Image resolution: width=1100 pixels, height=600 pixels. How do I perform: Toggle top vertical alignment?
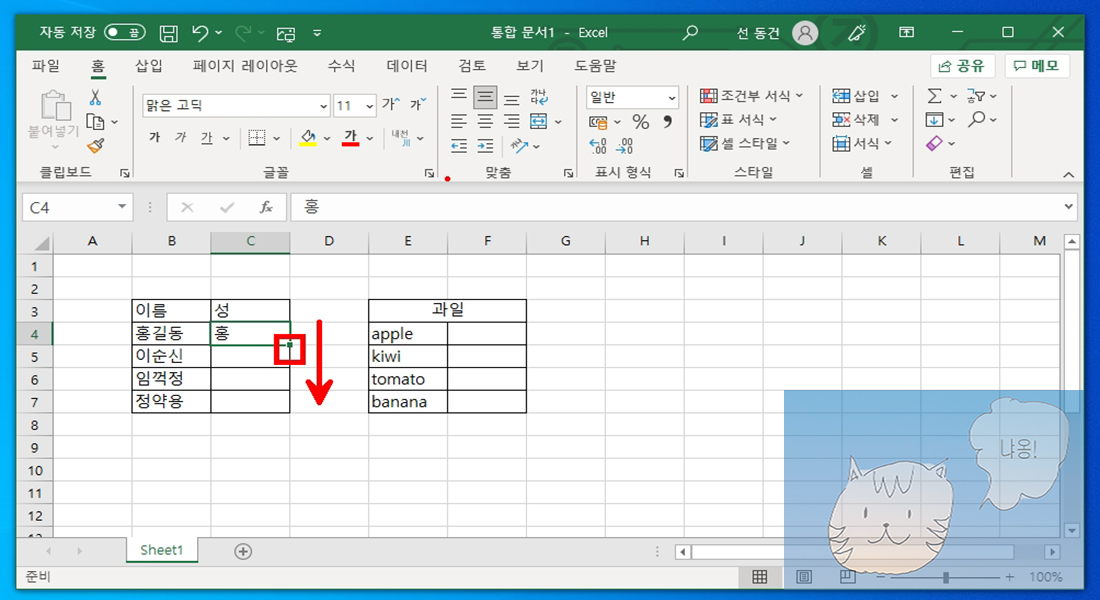pos(459,96)
